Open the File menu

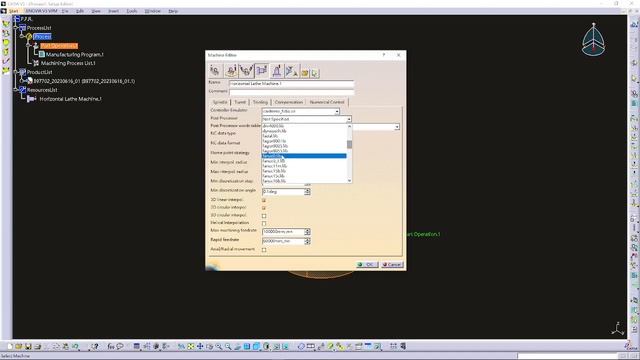pos(65,11)
